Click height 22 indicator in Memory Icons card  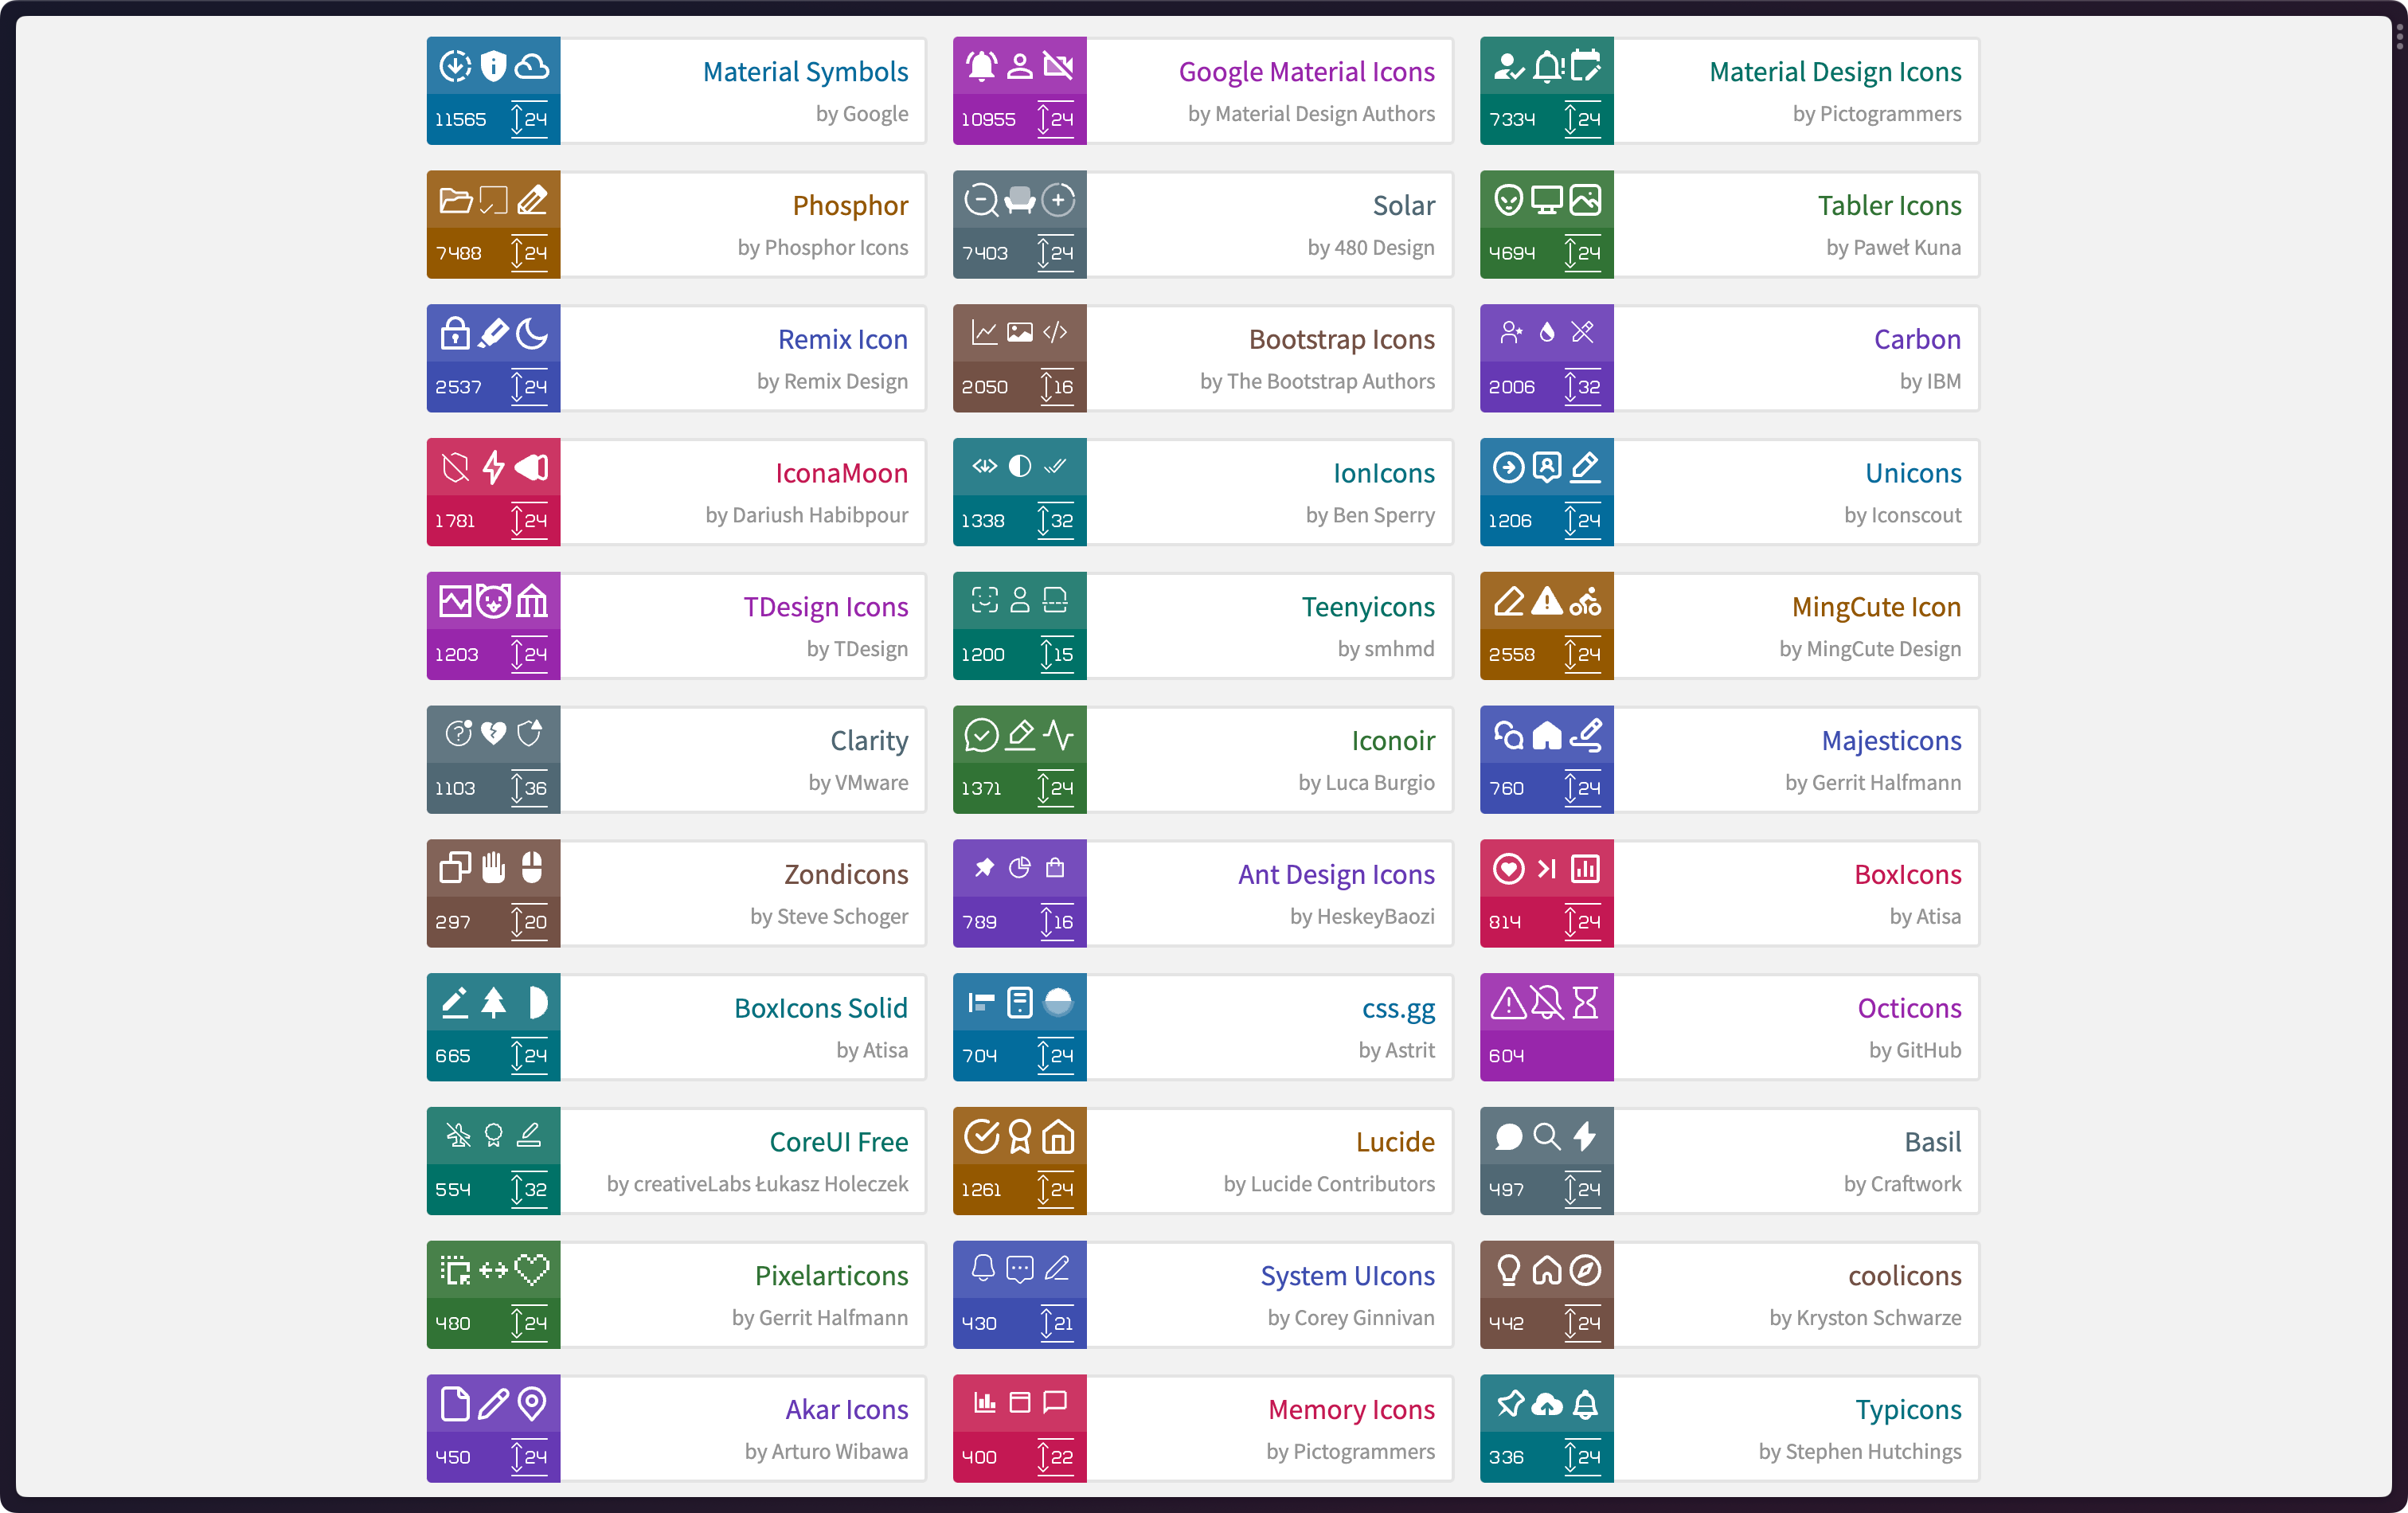tap(1055, 1457)
